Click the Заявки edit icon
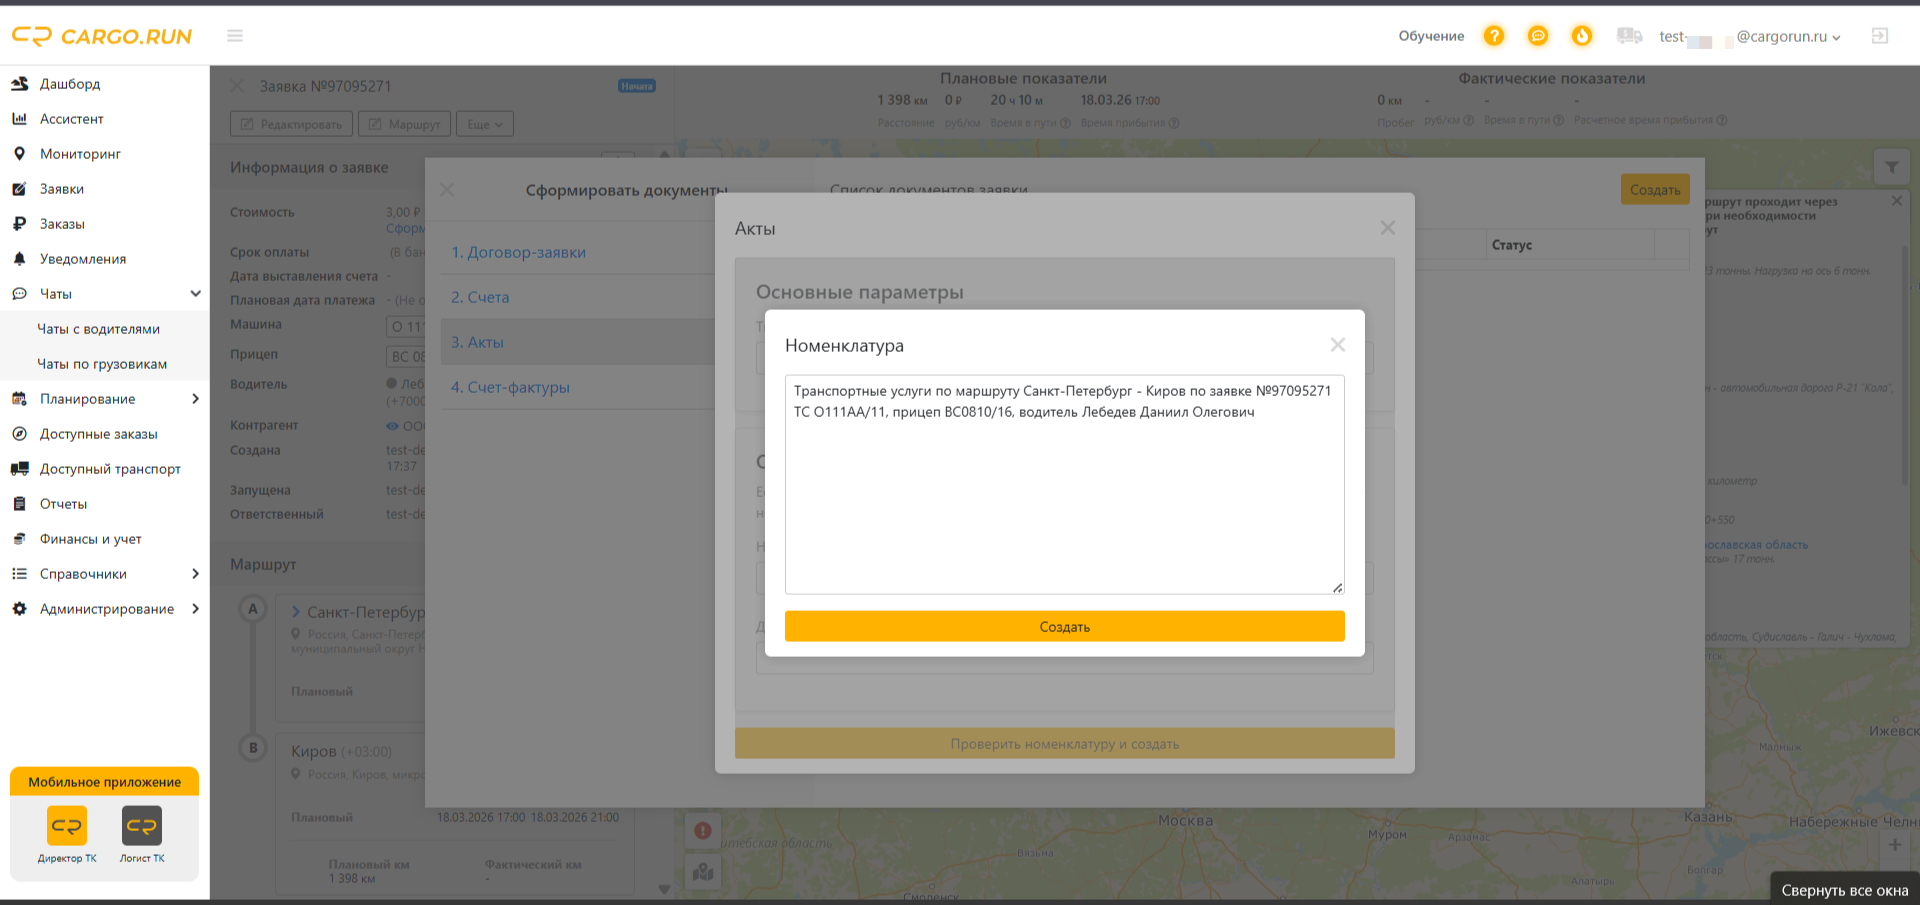This screenshot has width=1920, height=905. click(x=19, y=189)
